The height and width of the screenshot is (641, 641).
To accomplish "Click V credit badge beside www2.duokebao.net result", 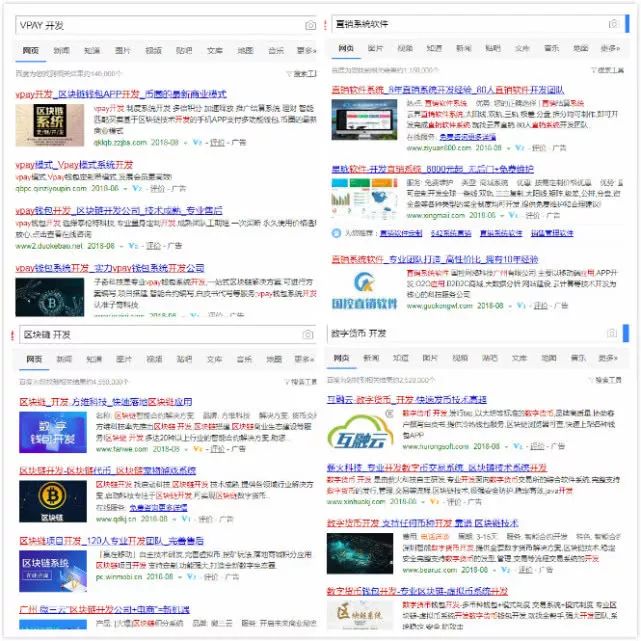I will (x=133, y=246).
